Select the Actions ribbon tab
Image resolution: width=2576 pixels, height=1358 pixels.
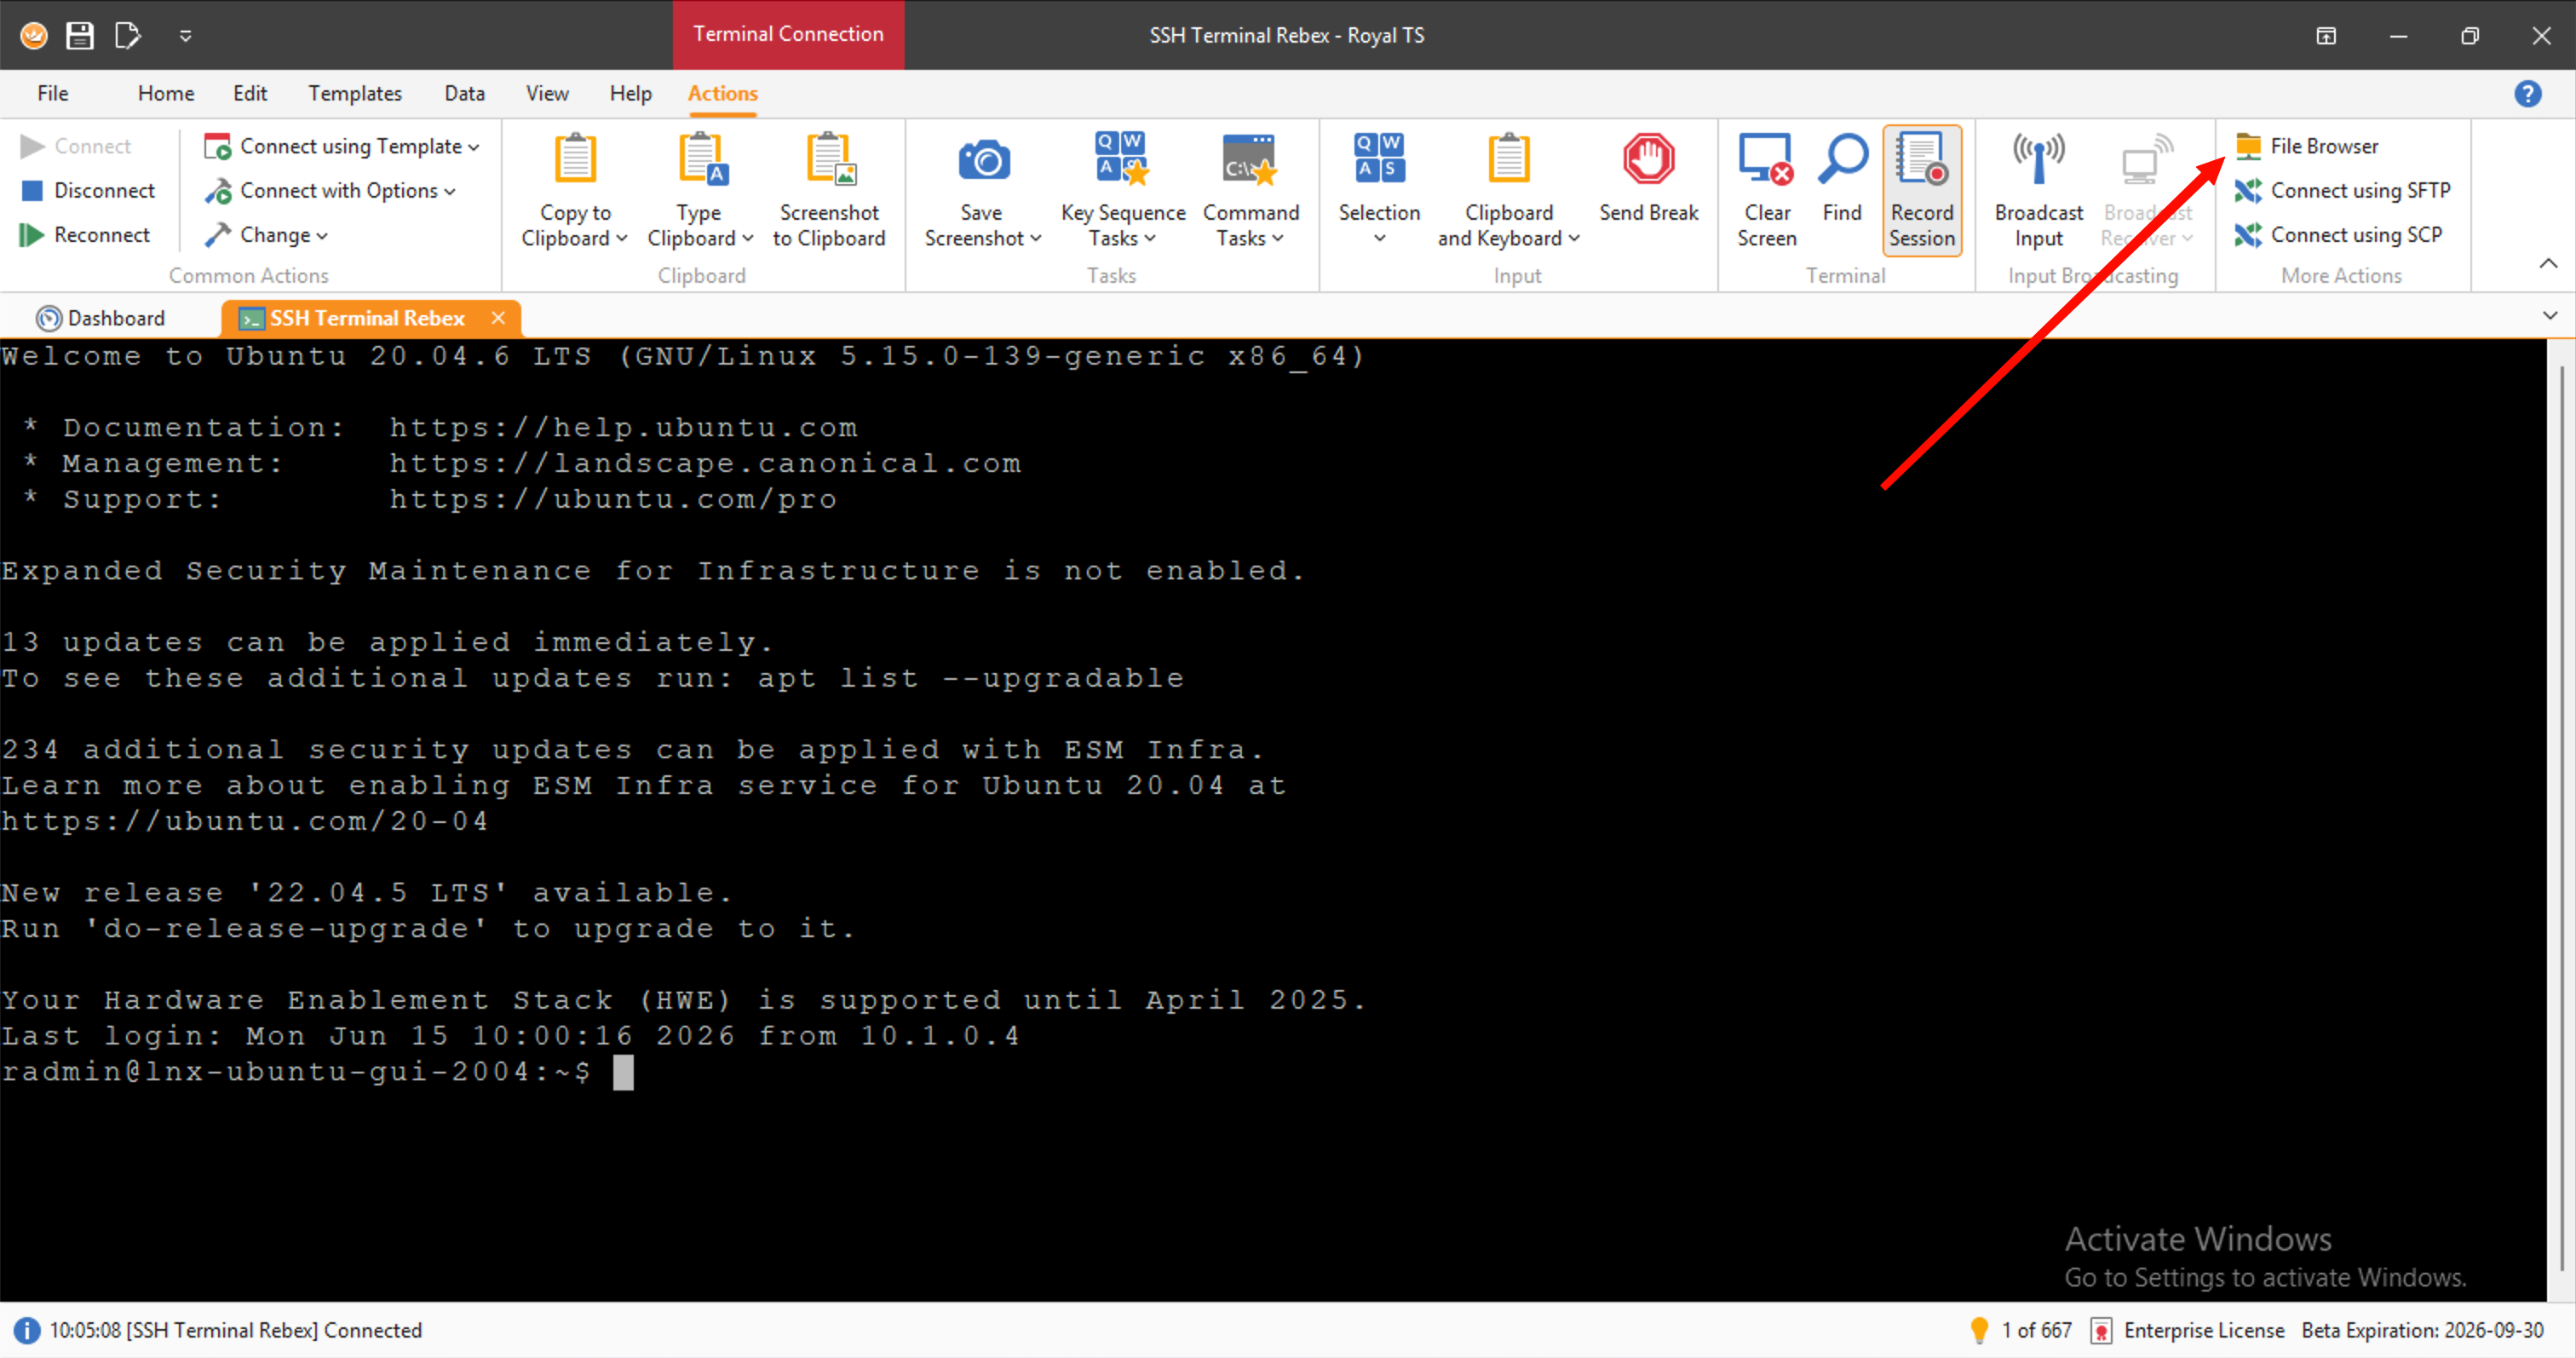(722, 93)
